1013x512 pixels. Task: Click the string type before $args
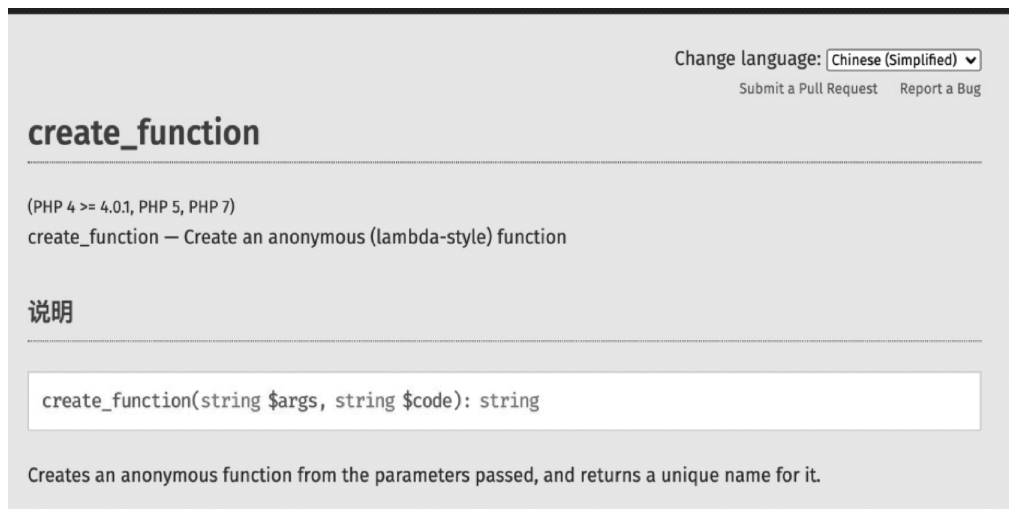coord(231,401)
